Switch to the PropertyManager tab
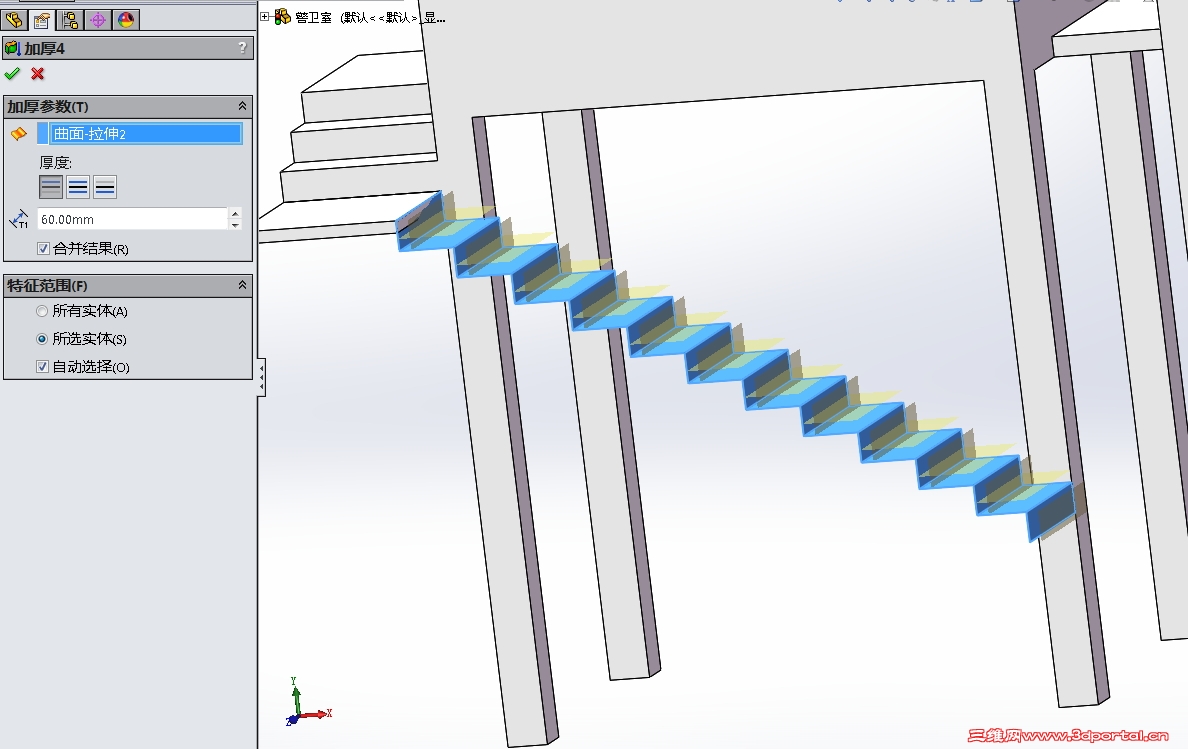Screen dimensions: 1188x749 click(x=42, y=20)
